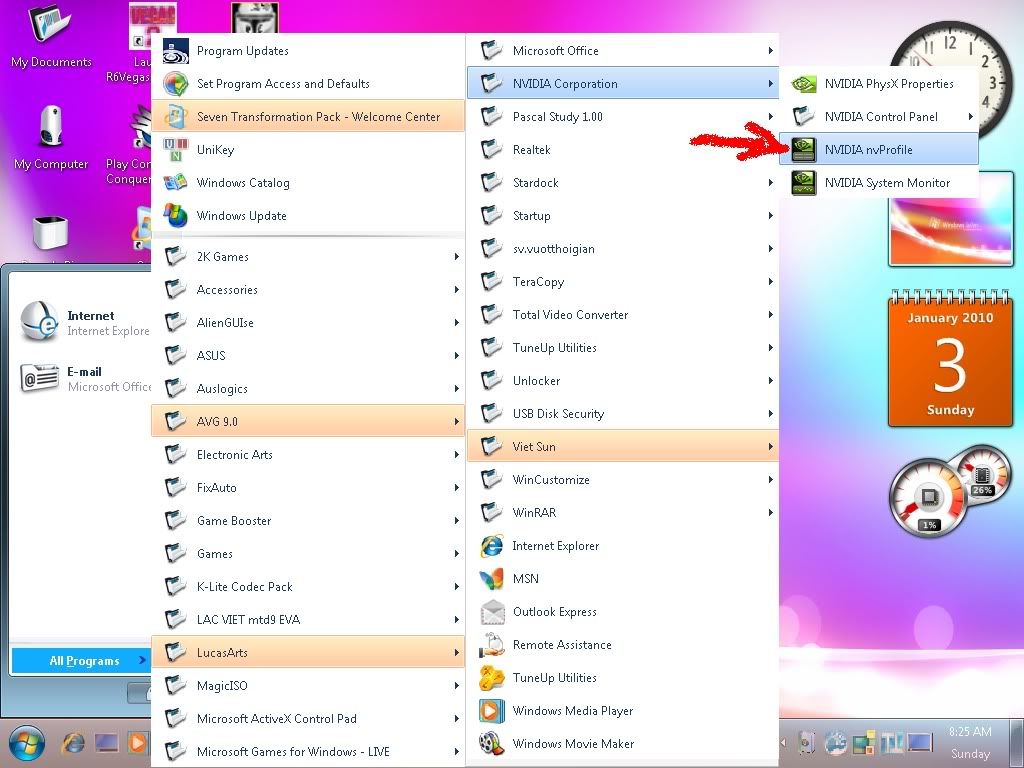This screenshot has height=768, width=1024.
Task: Open the Pascal Study 1.00 folder
Action: (622, 117)
